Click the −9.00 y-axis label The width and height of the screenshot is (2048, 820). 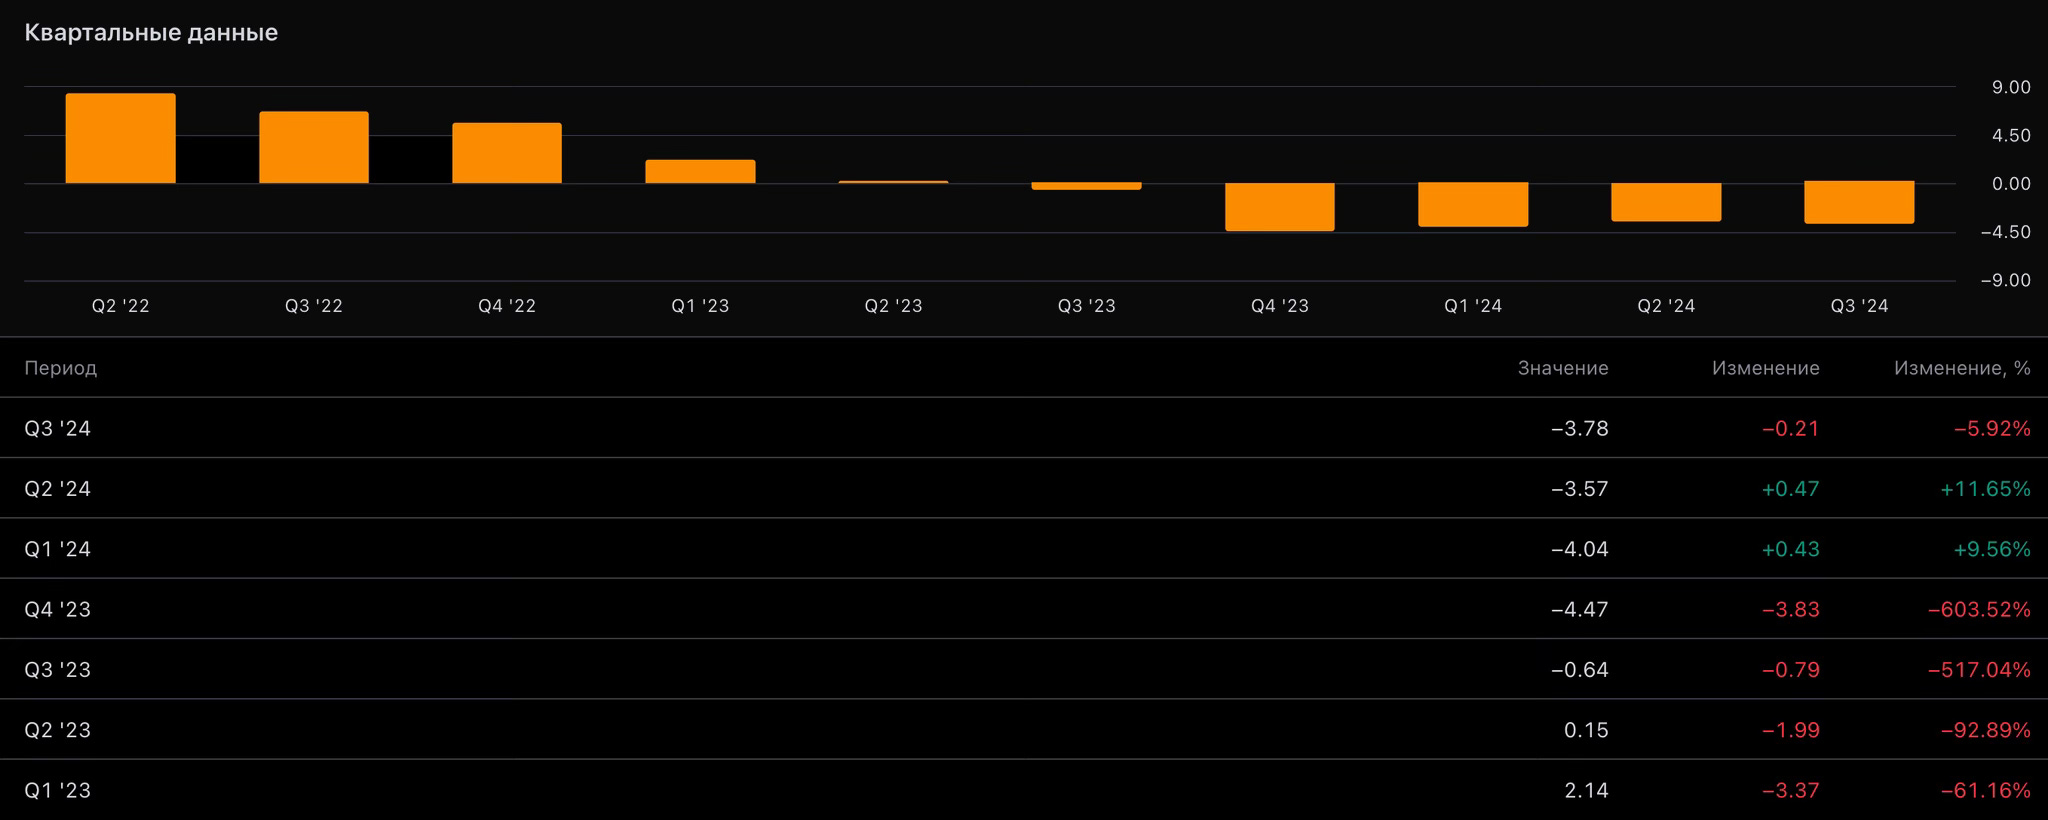tap(2005, 280)
